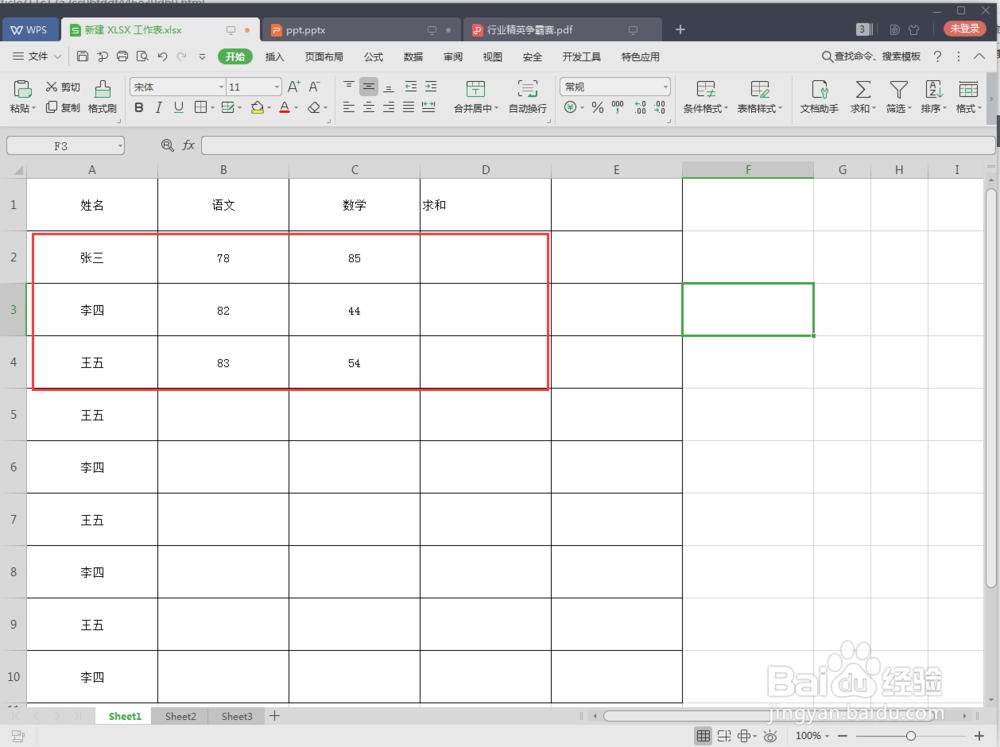Image resolution: width=1000 pixels, height=747 pixels.
Task: Toggle eye protection mode in status bar
Action: (x=770, y=736)
